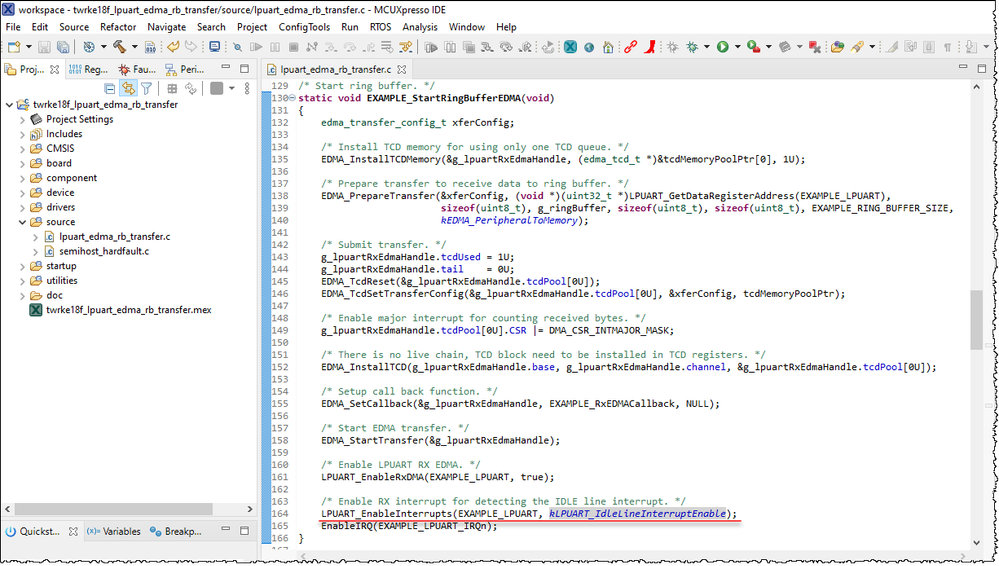Click the green Run play icon
Screen dimensions: 999x566
(722, 47)
